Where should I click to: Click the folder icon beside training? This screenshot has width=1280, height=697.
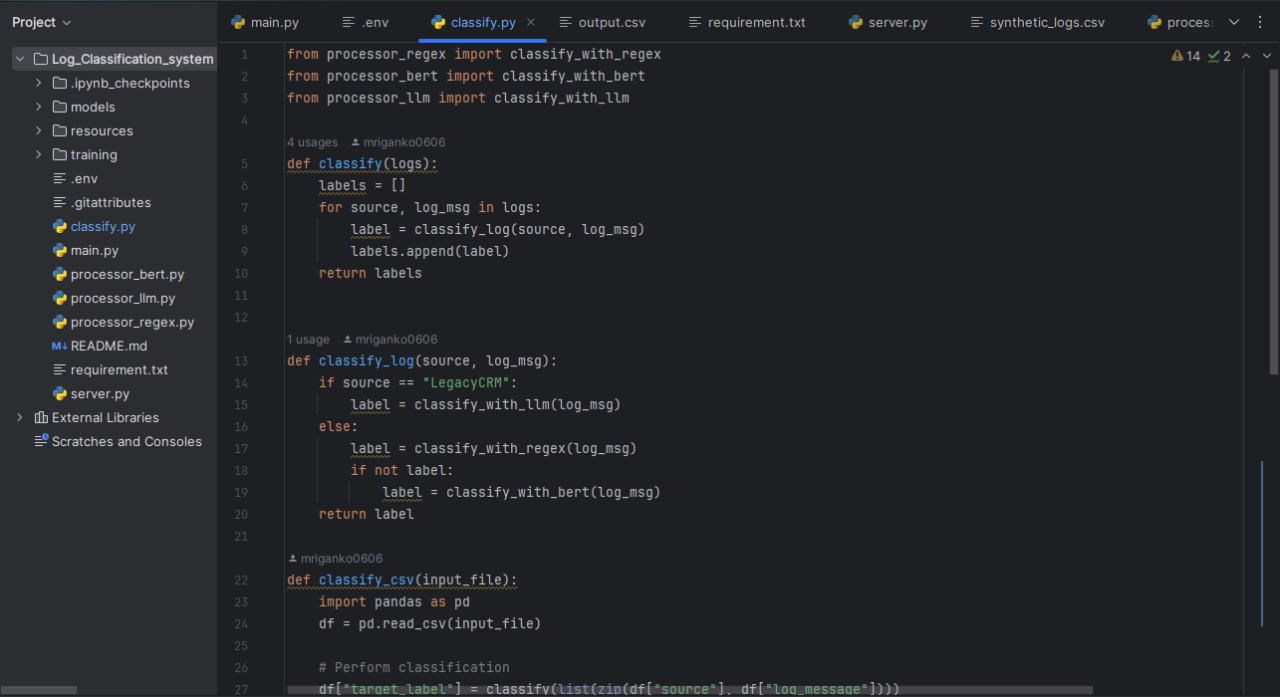(60, 155)
